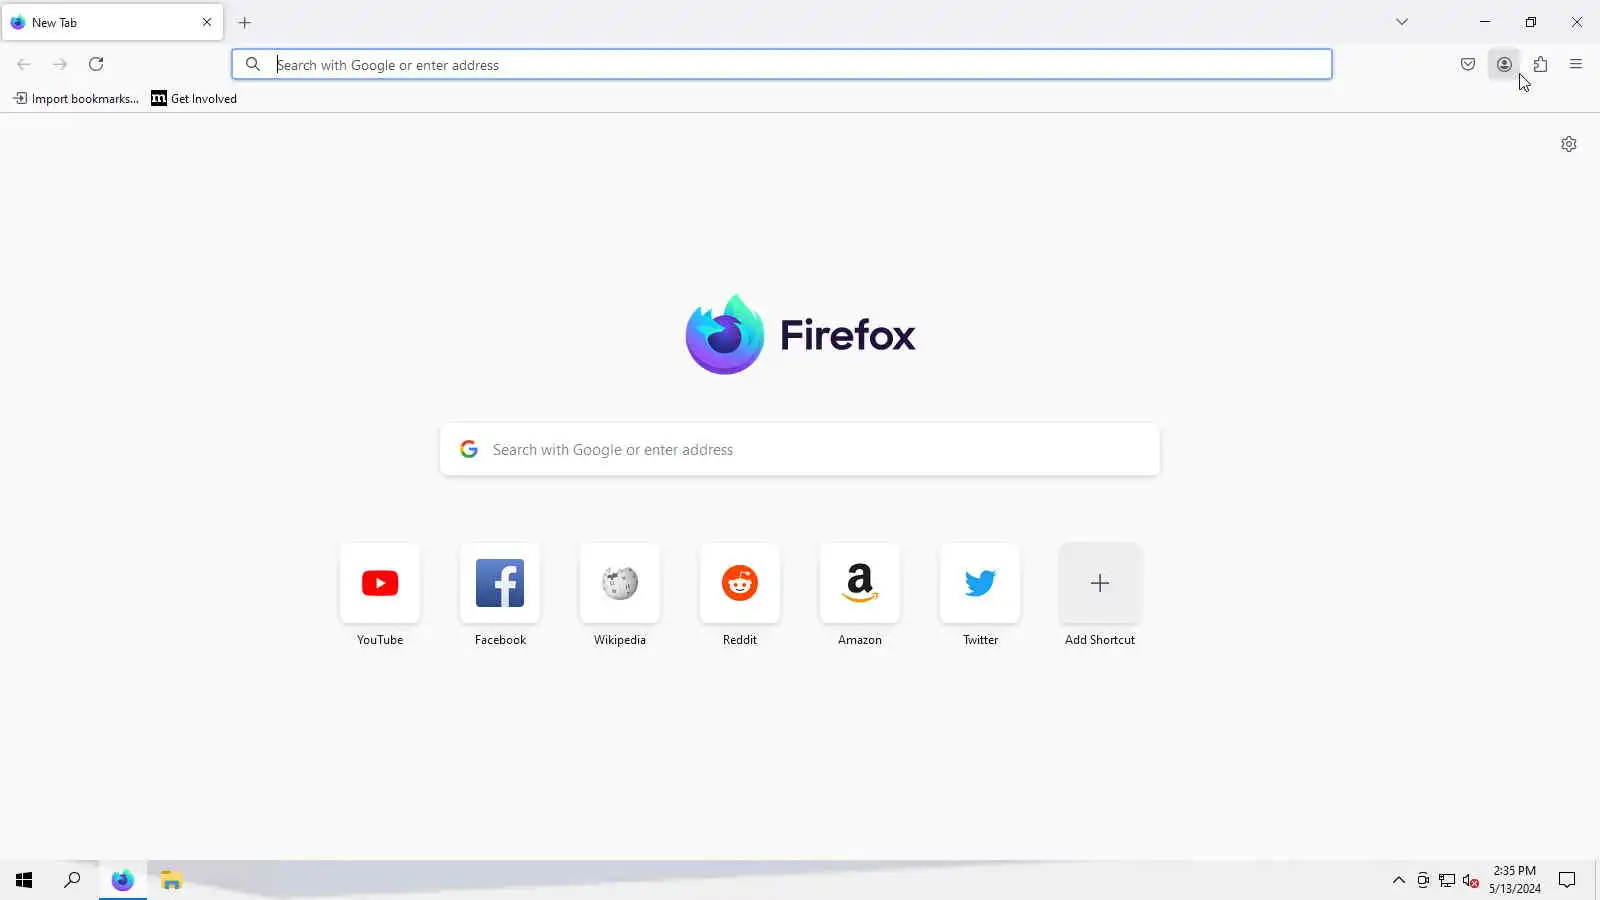This screenshot has height=900, width=1600.
Task: Click the muted volume tray icon
Action: tap(1471, 880)
